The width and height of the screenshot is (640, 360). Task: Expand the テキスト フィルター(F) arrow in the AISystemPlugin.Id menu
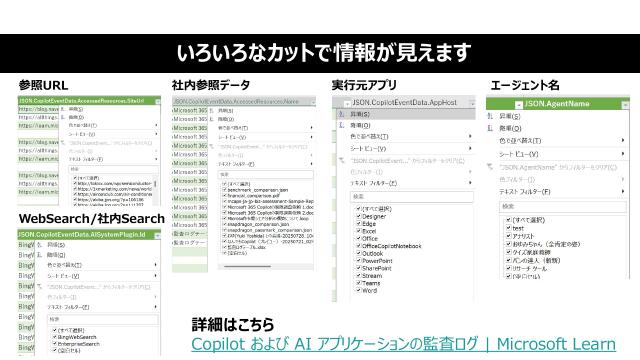(156, 307)
